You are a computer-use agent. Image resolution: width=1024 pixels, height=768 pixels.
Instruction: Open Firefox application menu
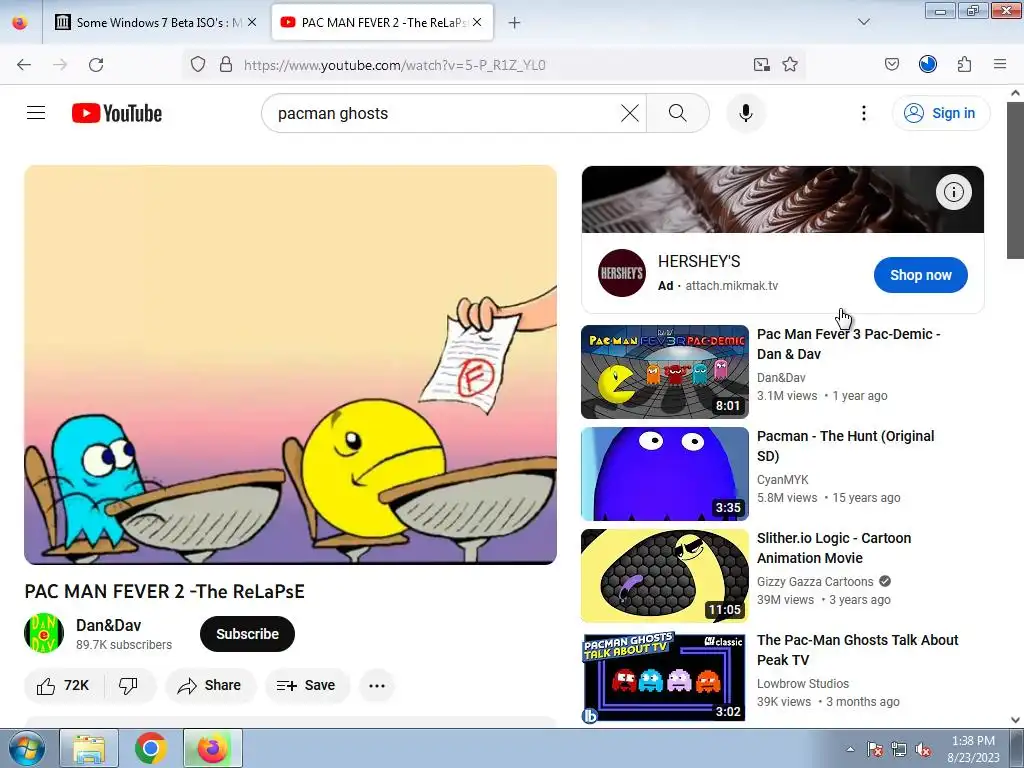tap(1000, 65)
